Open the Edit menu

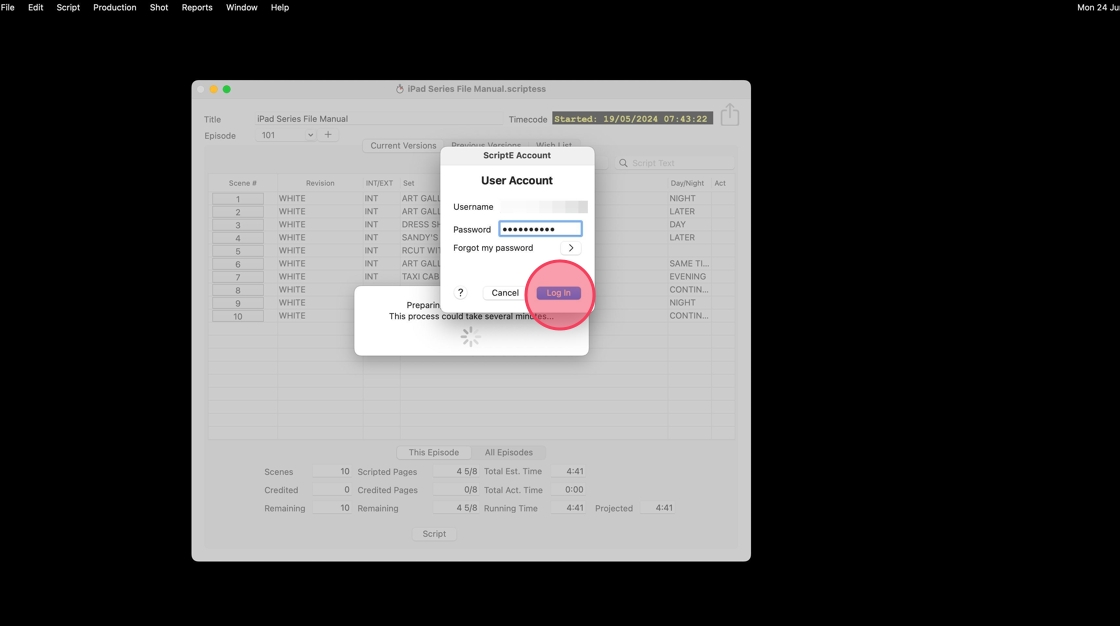coord(36,7)
